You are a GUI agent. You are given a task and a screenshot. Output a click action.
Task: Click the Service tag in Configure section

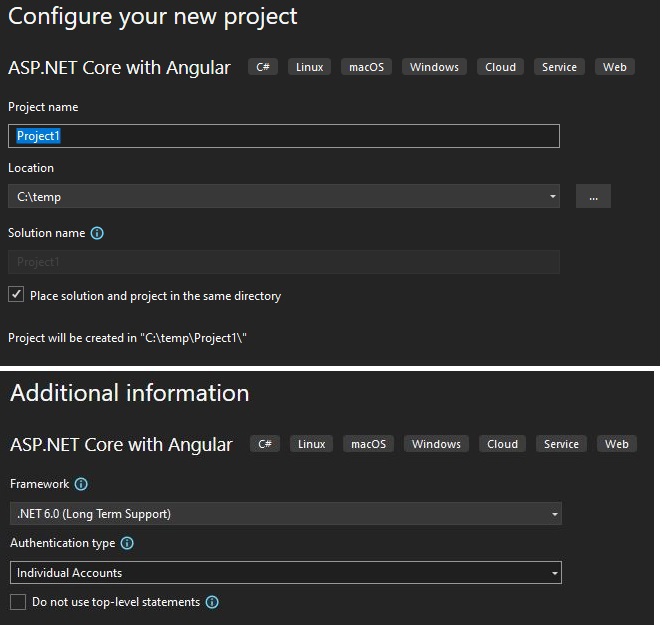[559, 67]
